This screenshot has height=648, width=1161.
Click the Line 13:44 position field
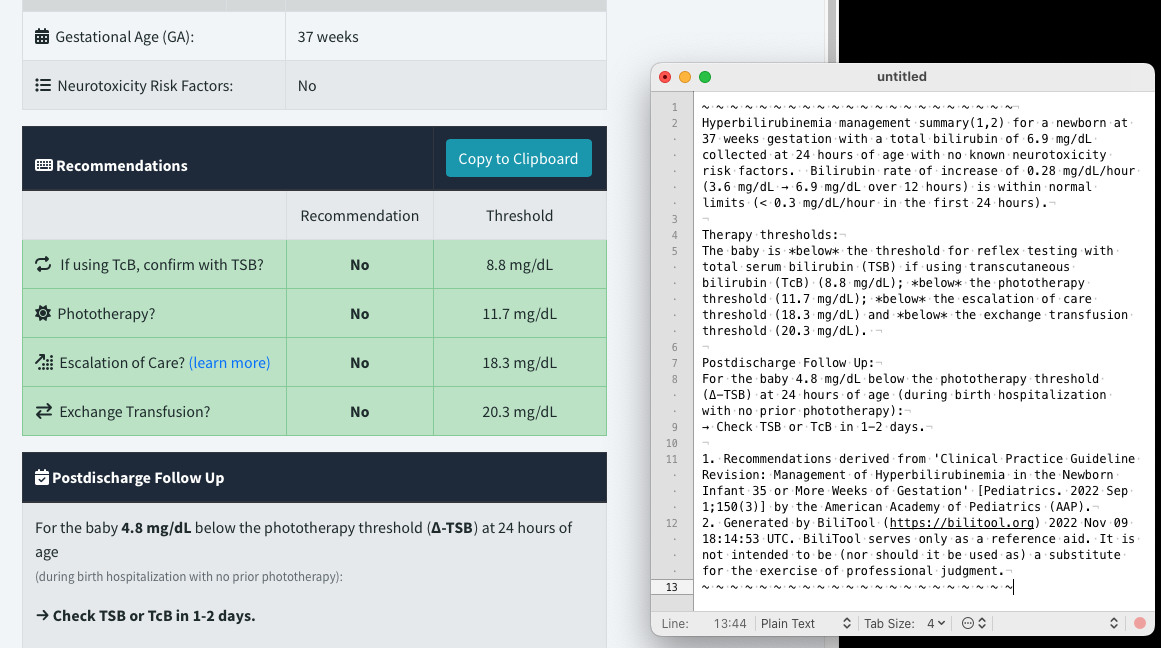[730, 623]
